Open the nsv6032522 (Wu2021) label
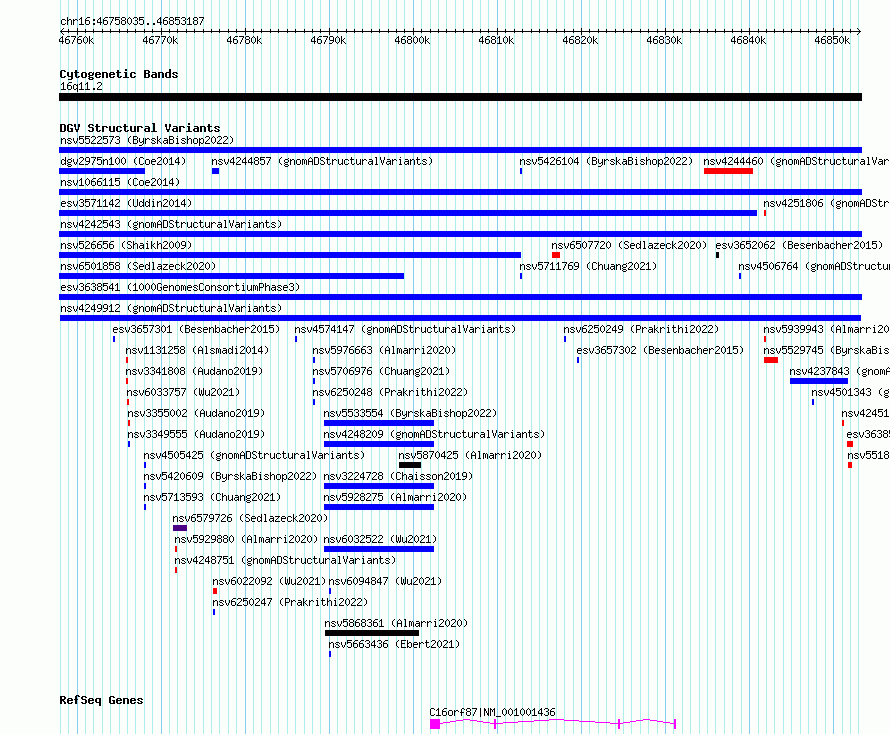Screen dimensions: 890x734 click(380, 539)
